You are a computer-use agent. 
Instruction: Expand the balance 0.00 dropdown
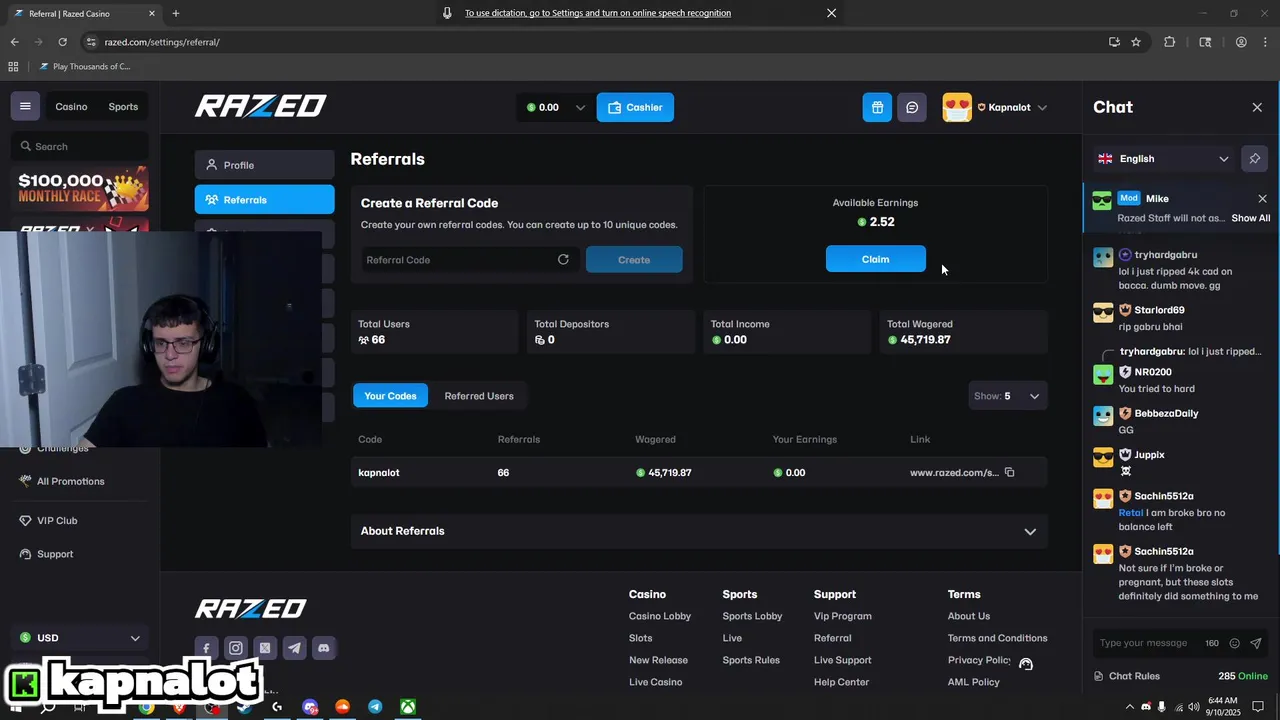(580, 107)
